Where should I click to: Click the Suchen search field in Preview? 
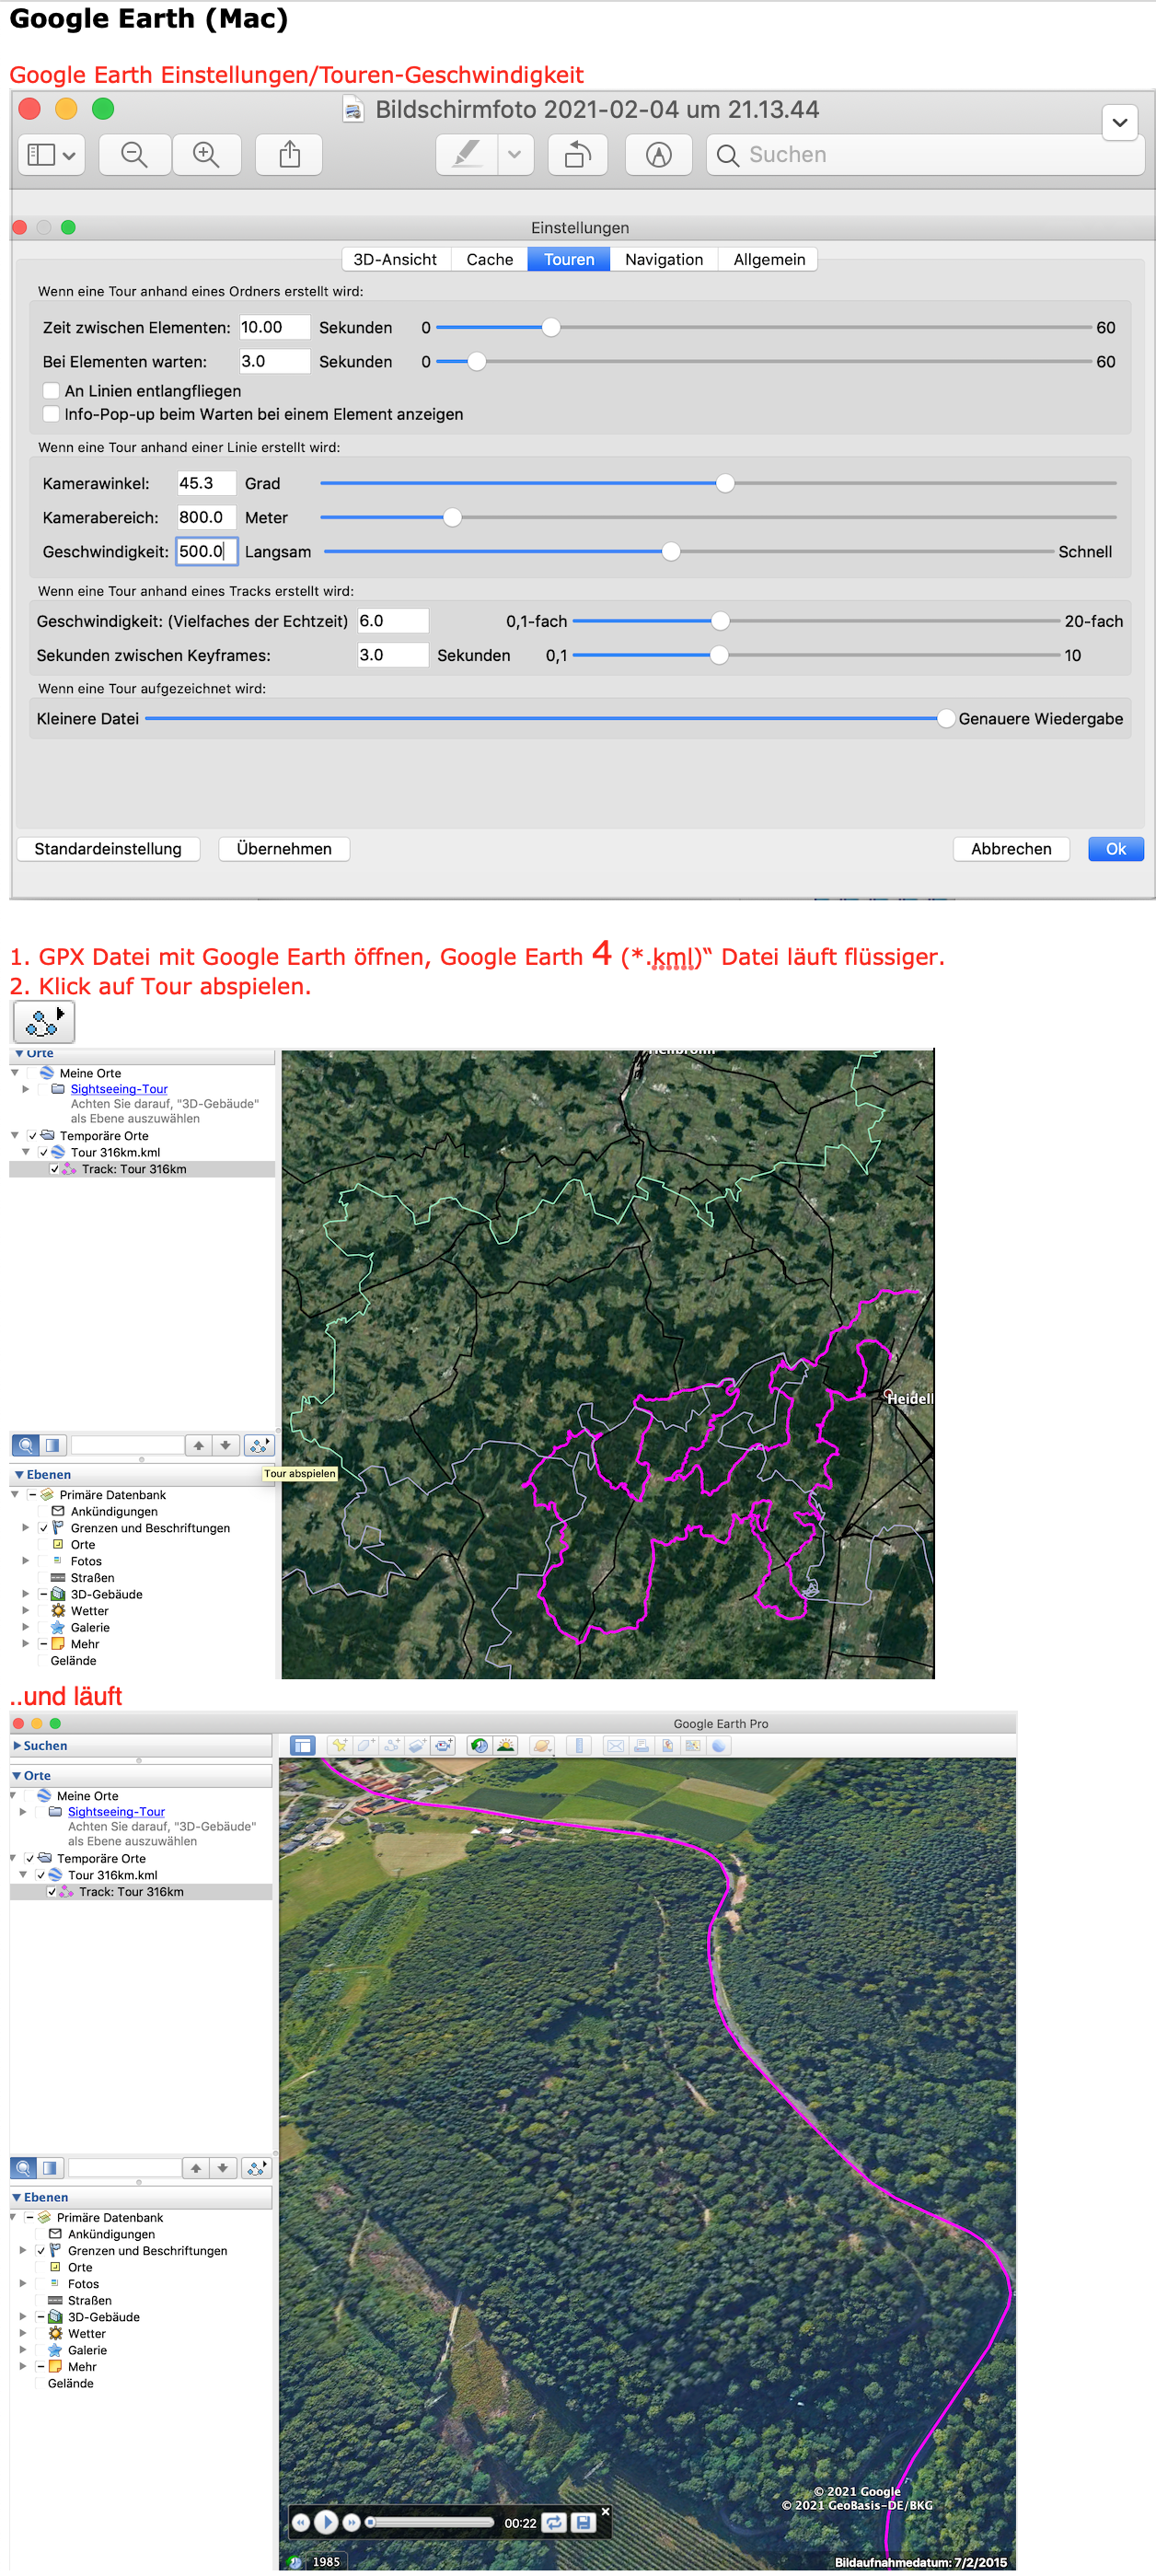point(925,154)
